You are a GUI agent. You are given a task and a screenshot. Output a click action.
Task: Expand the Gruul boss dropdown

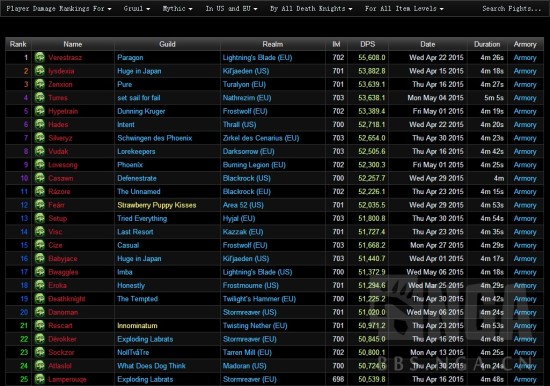tap(137, 8)
